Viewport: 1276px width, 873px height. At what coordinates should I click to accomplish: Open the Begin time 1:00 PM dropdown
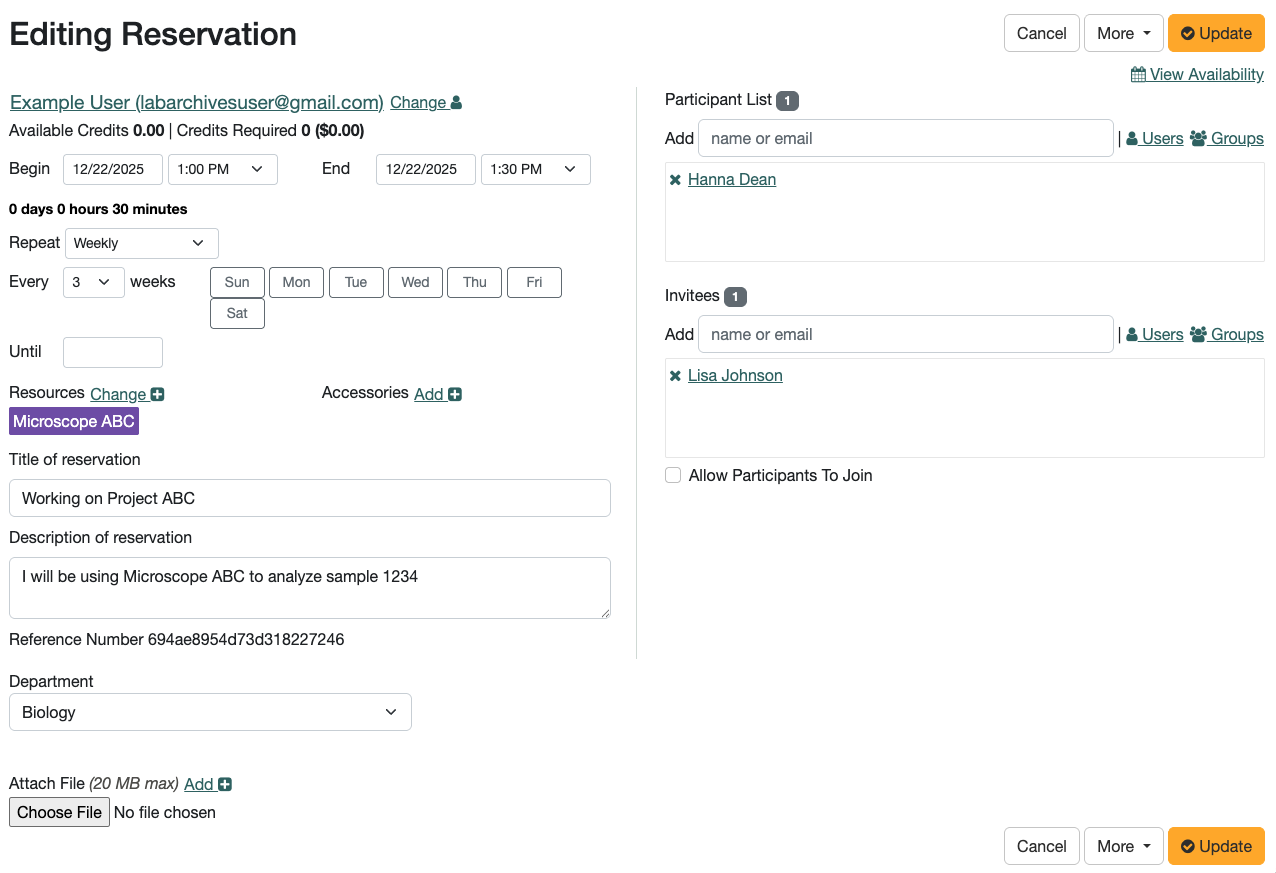222,169
